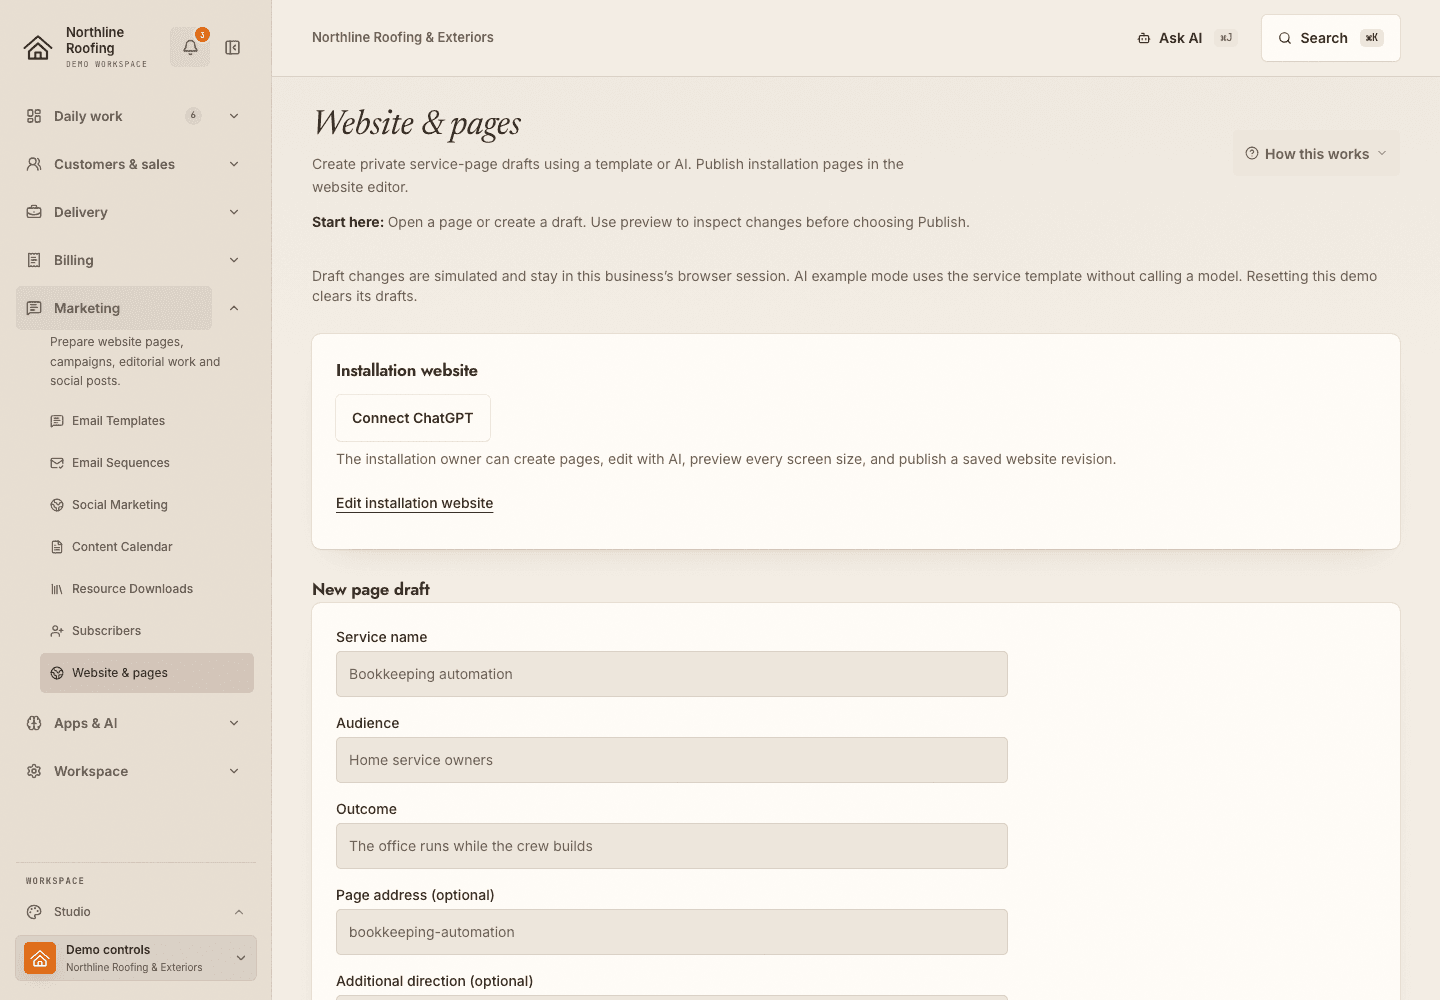Image resolution: width=1440 pixels, height=1000 pixels.
Task: Expand the Apps & AI chevron
Action: click(x=234, y=723)
